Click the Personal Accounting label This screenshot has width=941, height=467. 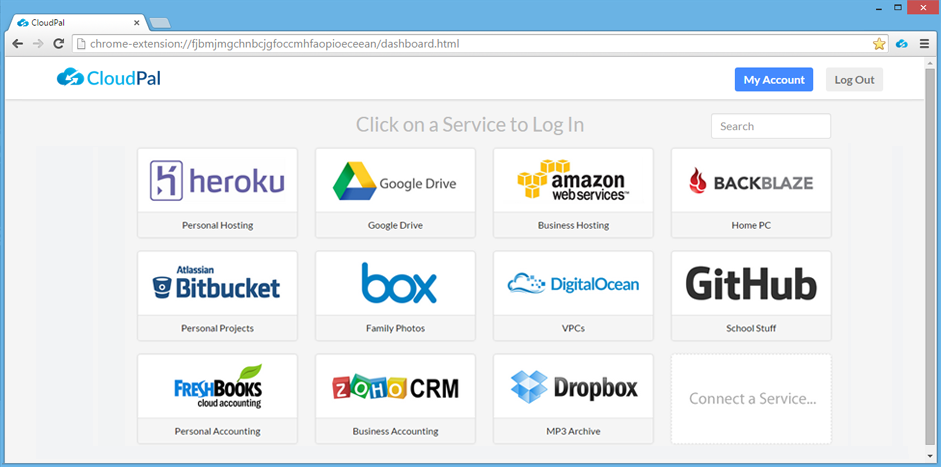217,431
